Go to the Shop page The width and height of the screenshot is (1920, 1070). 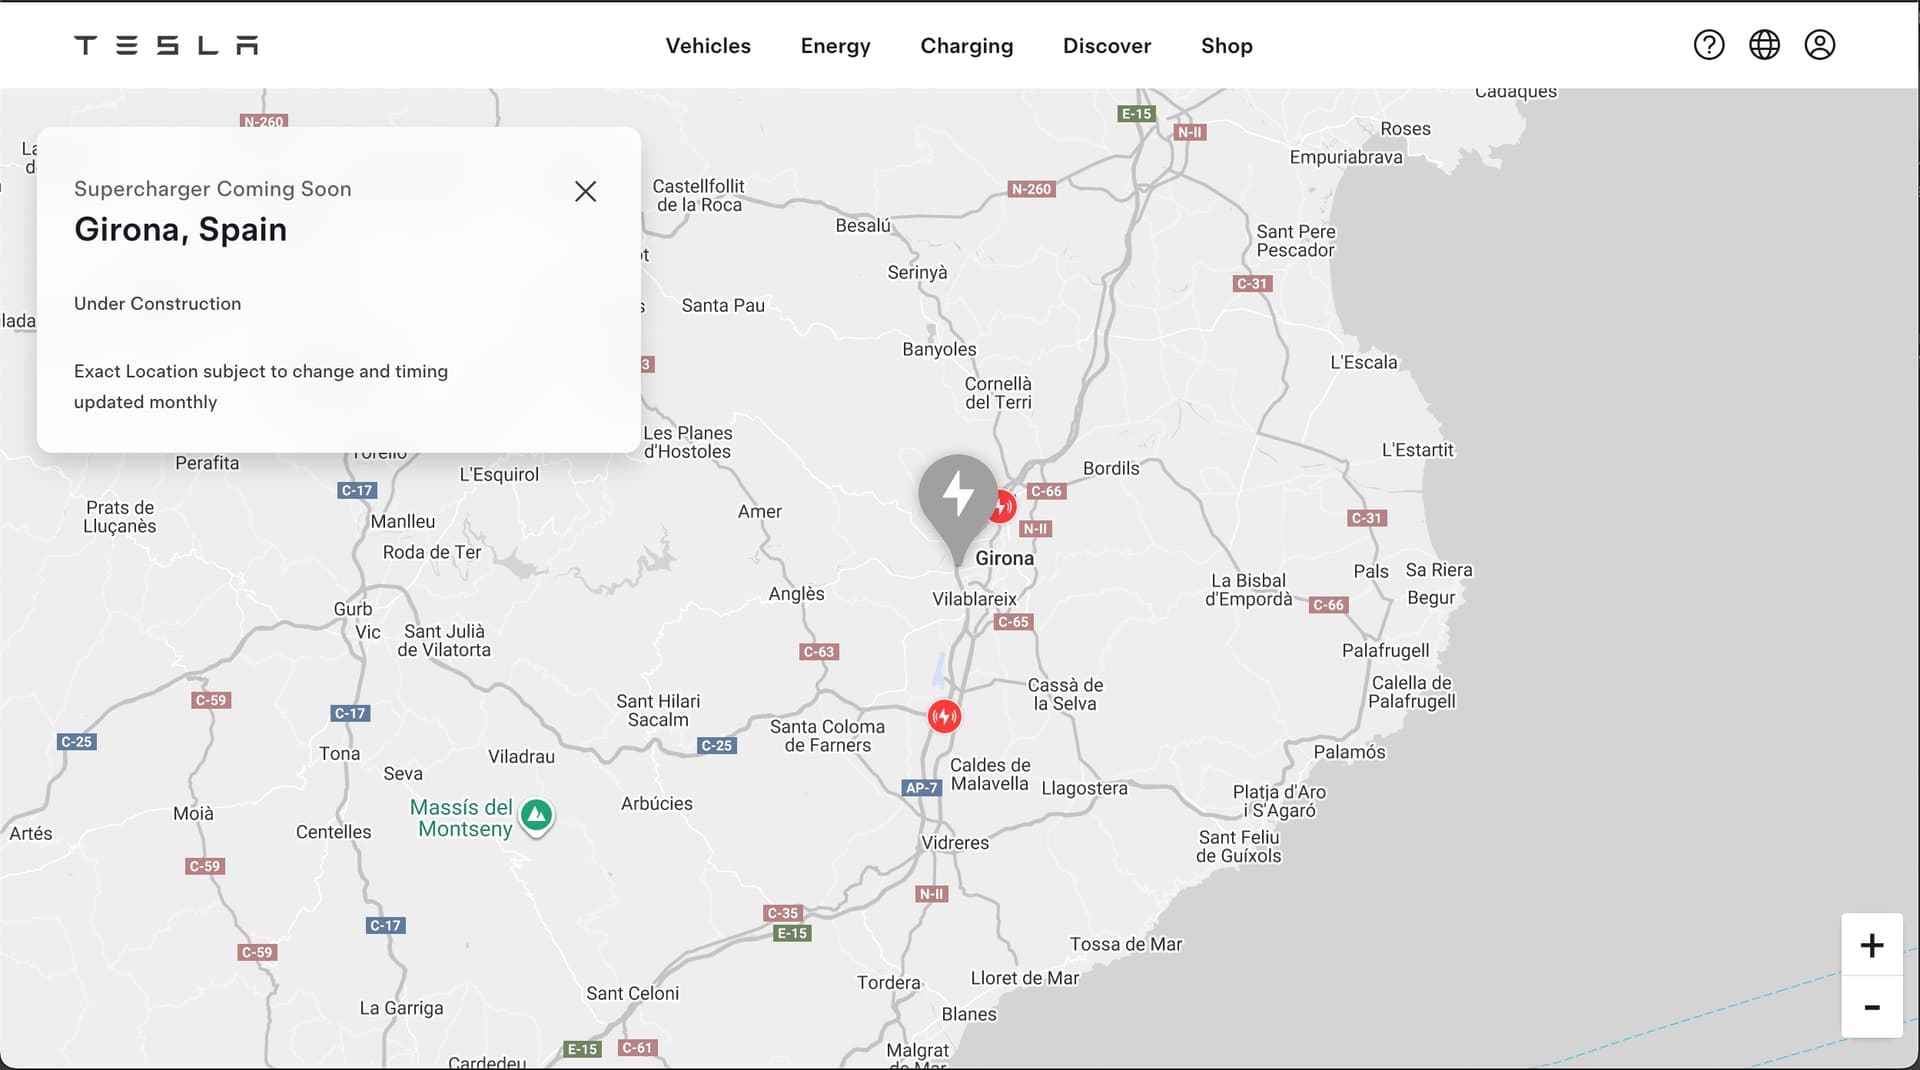click(x=1226, y=46)
